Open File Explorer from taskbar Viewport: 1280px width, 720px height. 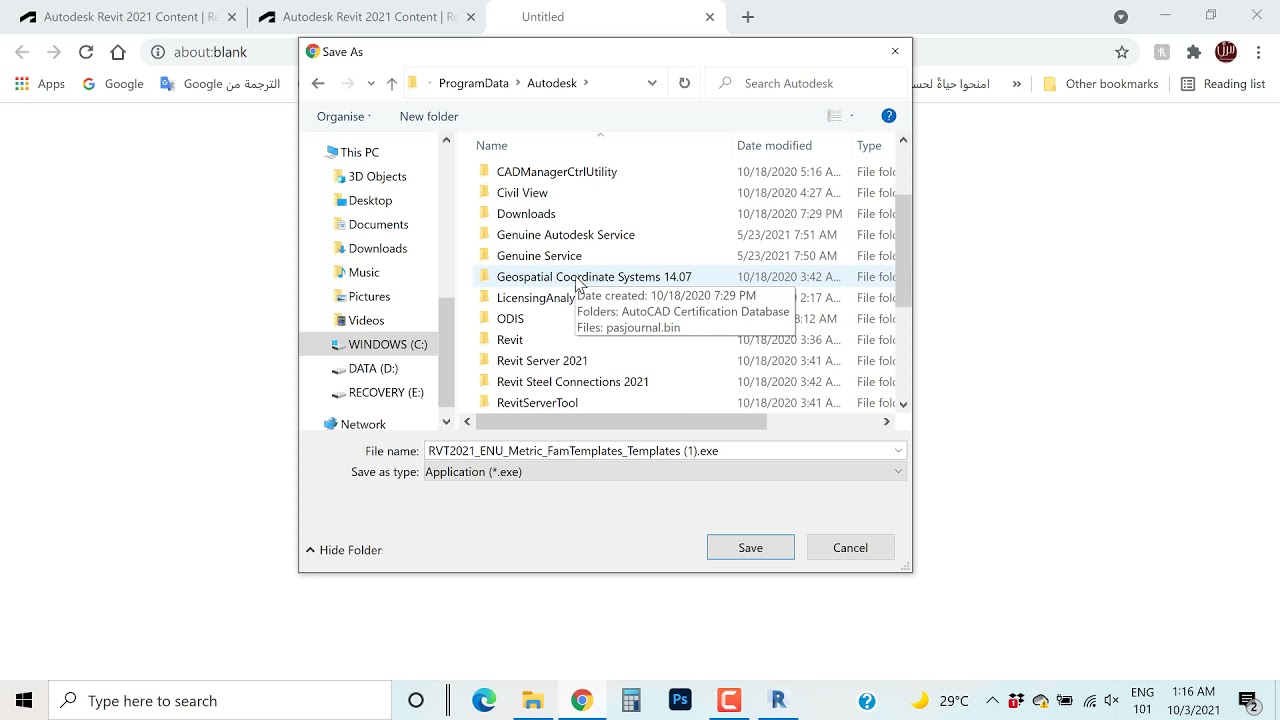[533, 700]
